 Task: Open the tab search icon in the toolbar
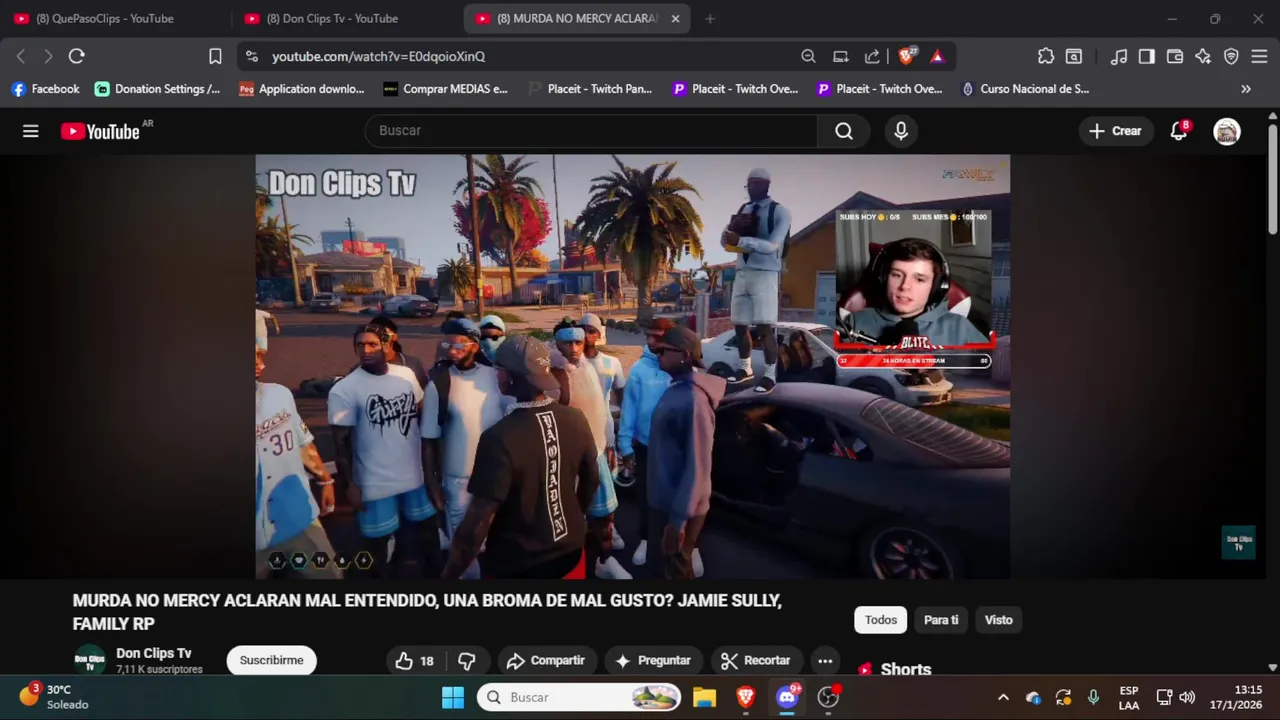tap(1074, 56)
